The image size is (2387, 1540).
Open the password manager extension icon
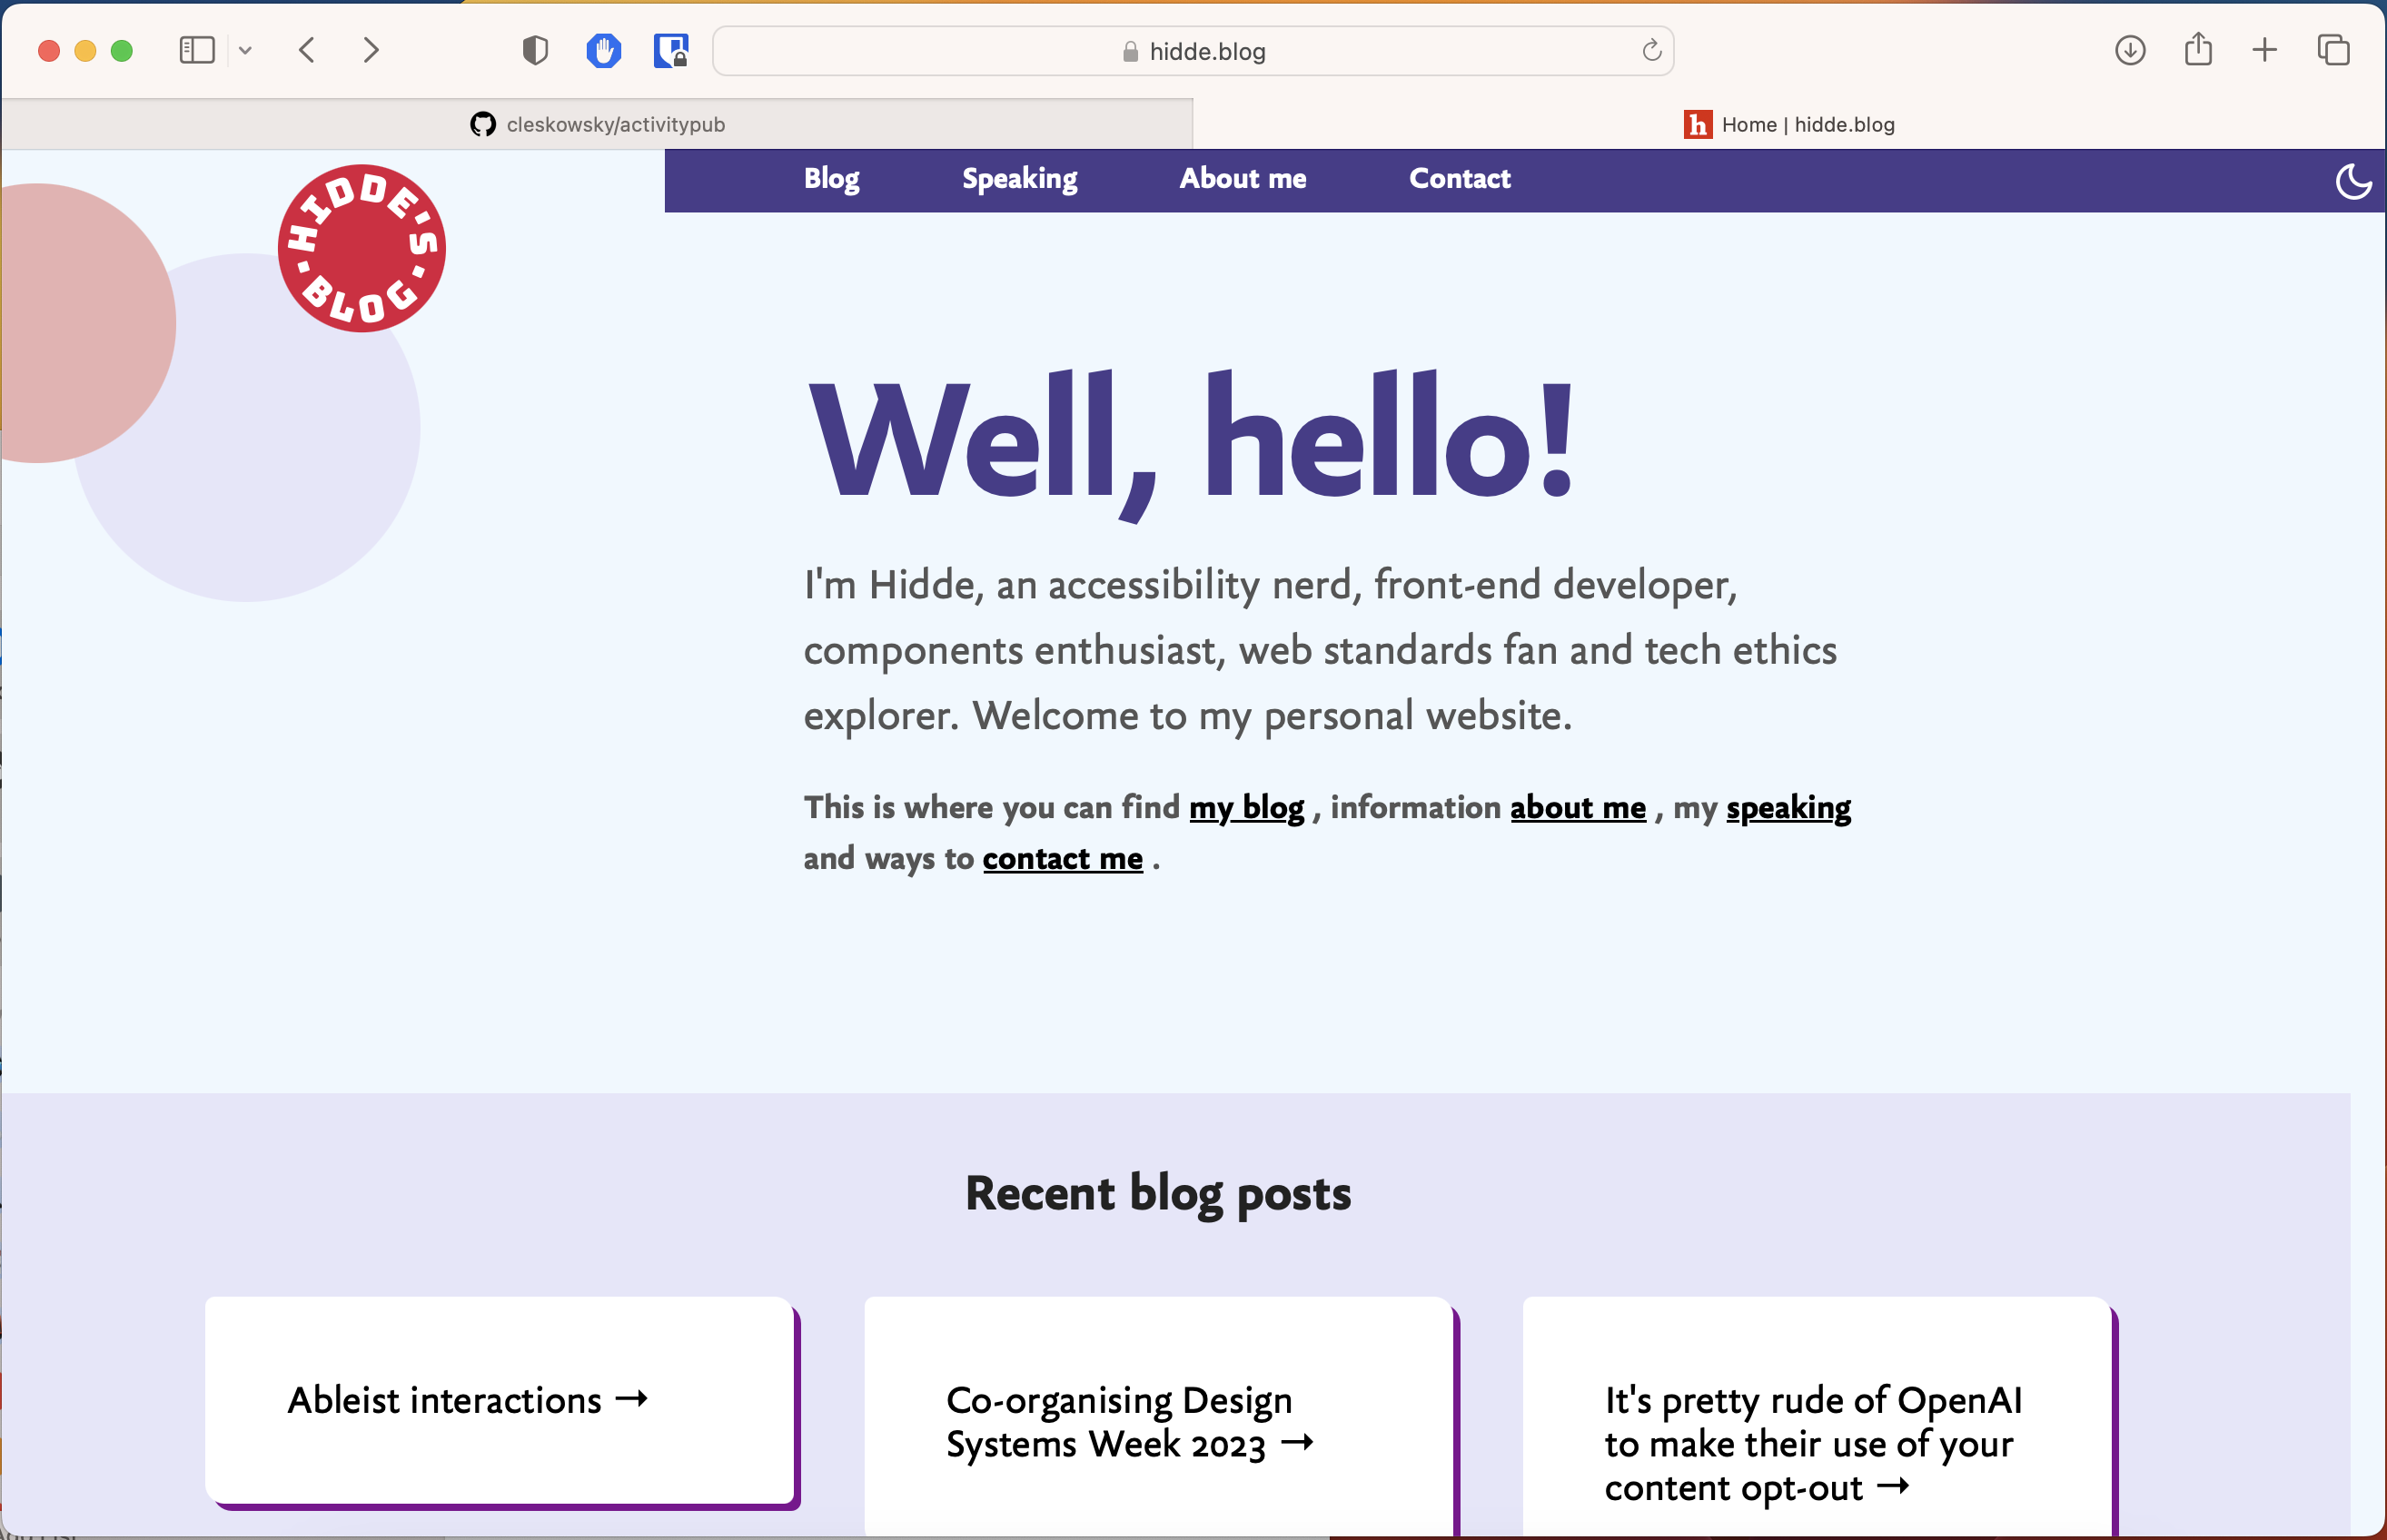click(x=671, y=50)
